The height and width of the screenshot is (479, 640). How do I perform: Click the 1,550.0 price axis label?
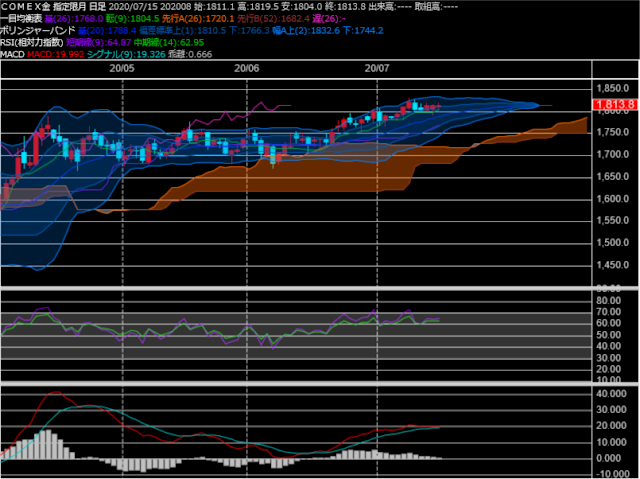point(613,220)
